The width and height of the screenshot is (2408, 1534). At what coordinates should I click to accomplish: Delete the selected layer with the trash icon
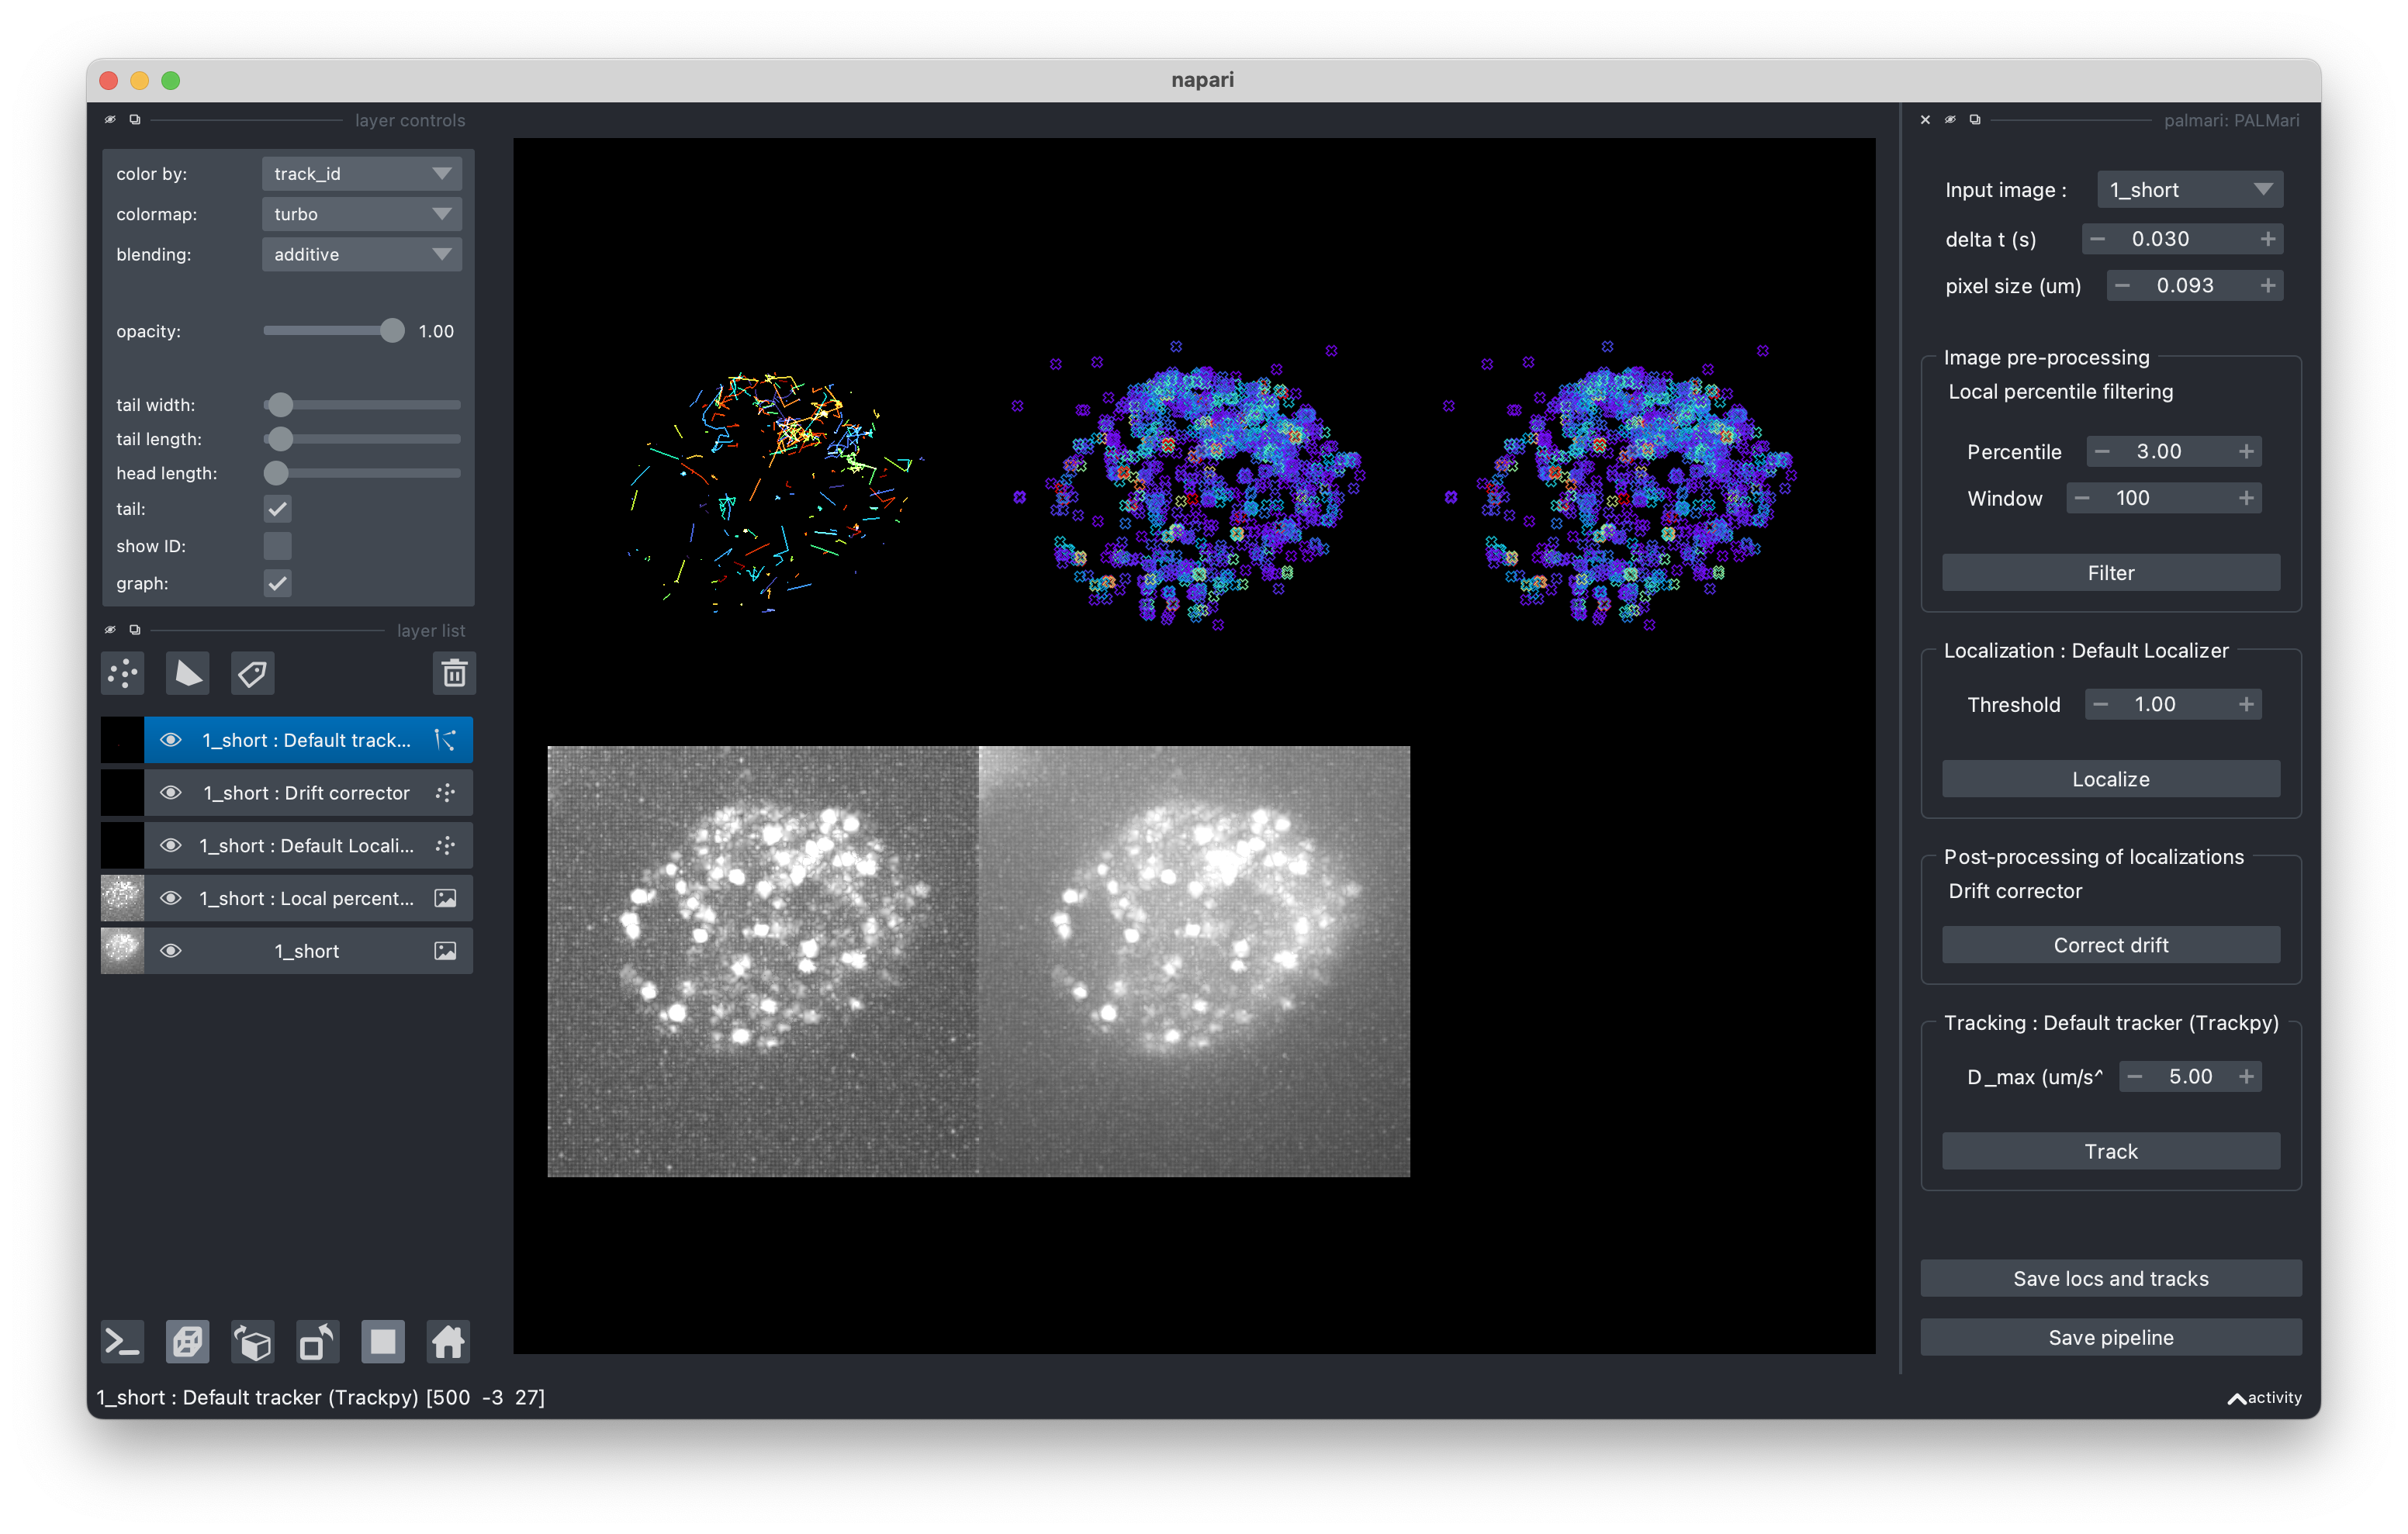[454, 673]
